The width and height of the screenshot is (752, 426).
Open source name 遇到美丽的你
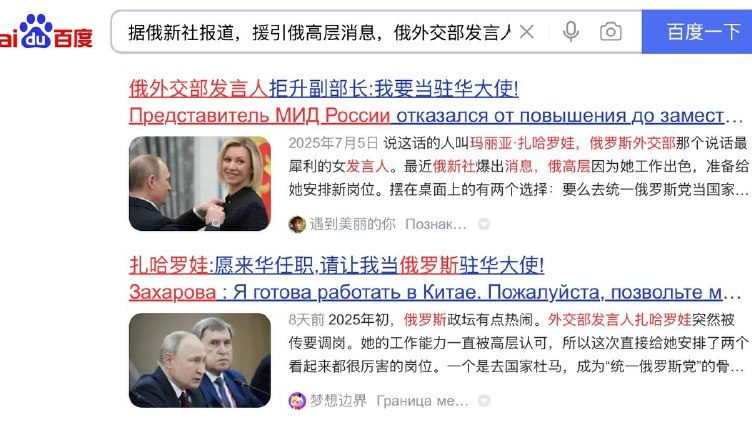[x=352, y=224]
